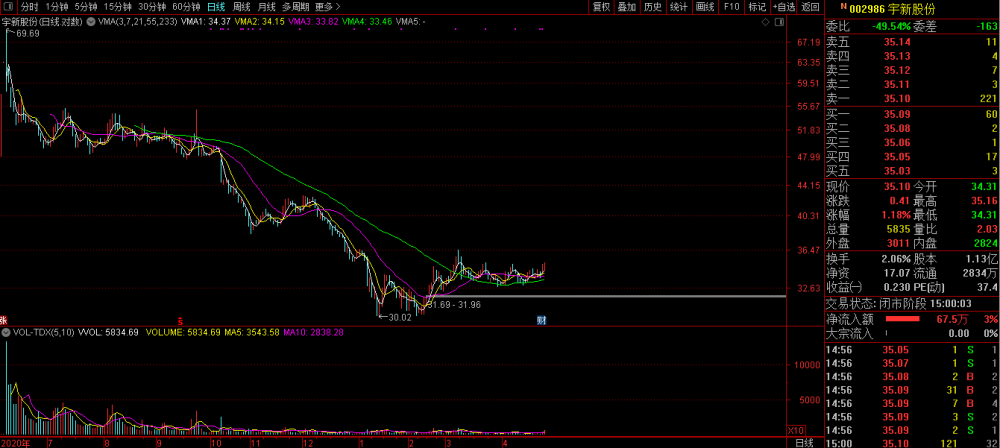The width and height of the screenshot is (1000, 448).
Task: Open the 复权 price adjustment button
Action: point(601,7)
